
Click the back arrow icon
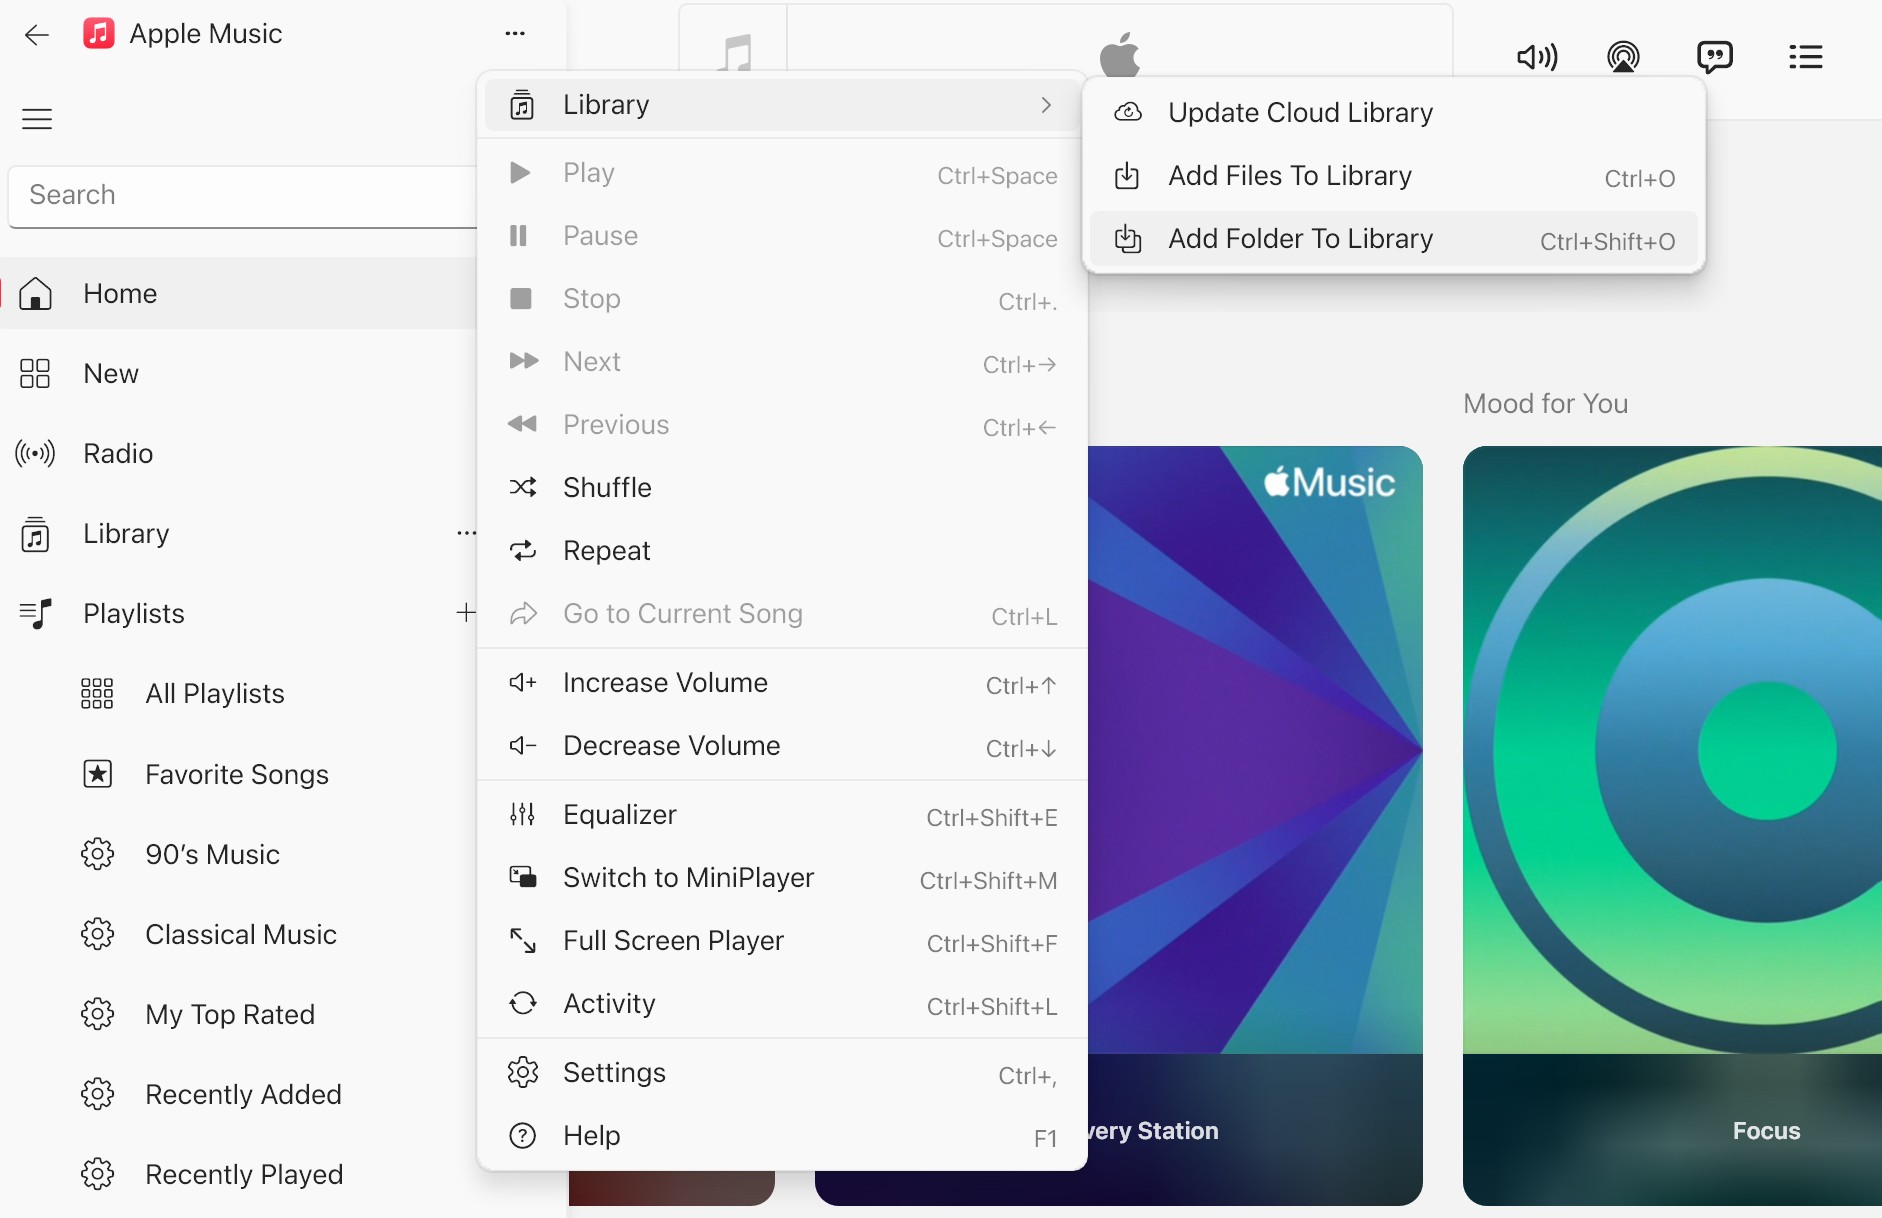[37, 35]
